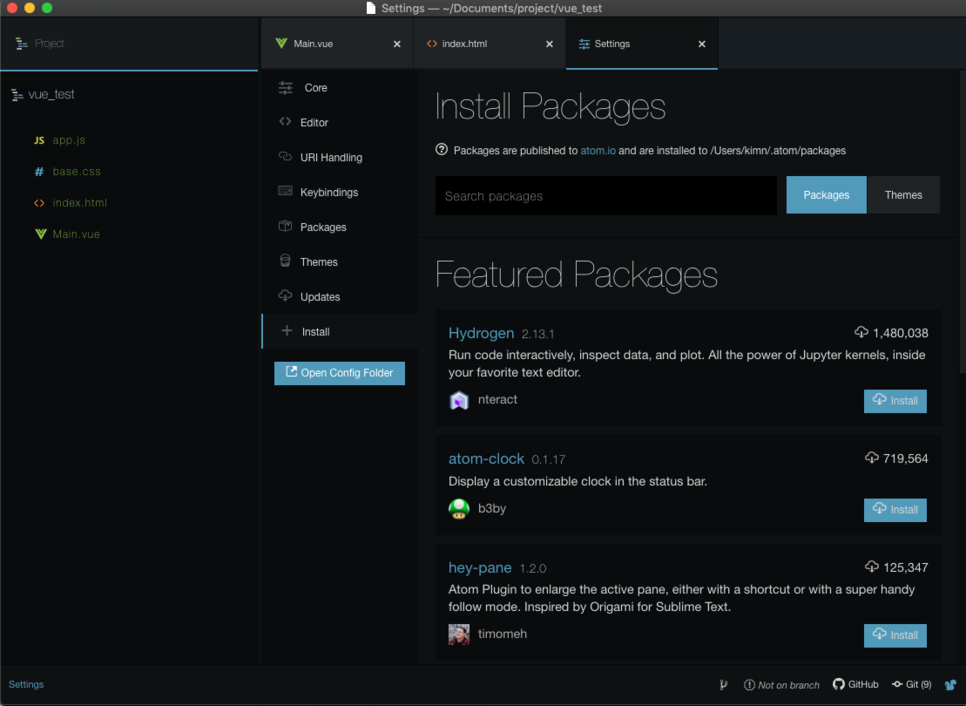Install the atom-clock package
This screenshot has width=966, height=706.
(895, 509)
